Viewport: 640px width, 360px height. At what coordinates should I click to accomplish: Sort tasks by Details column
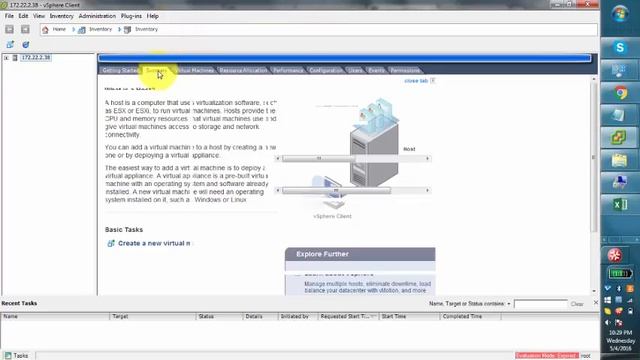tap(260, 316)
